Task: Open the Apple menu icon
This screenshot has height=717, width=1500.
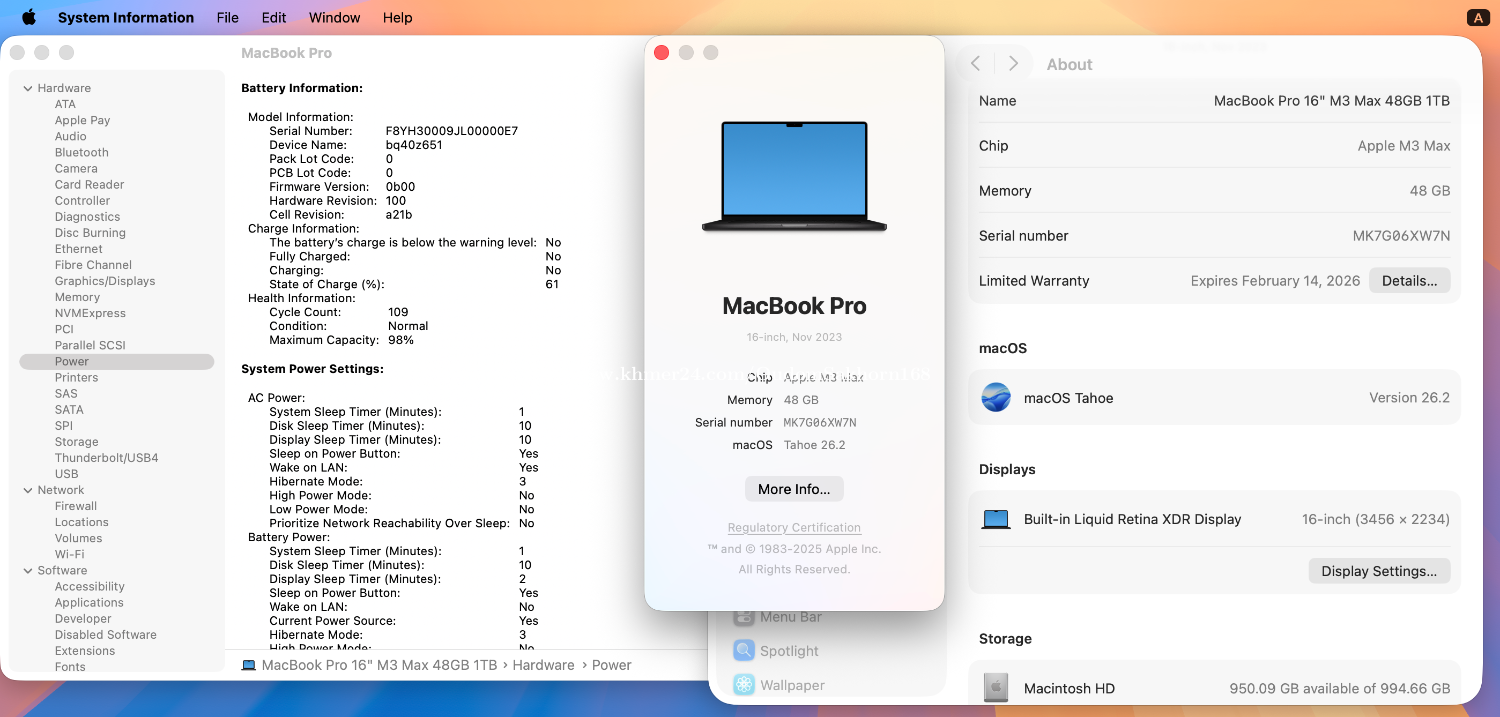Action: 28,17
